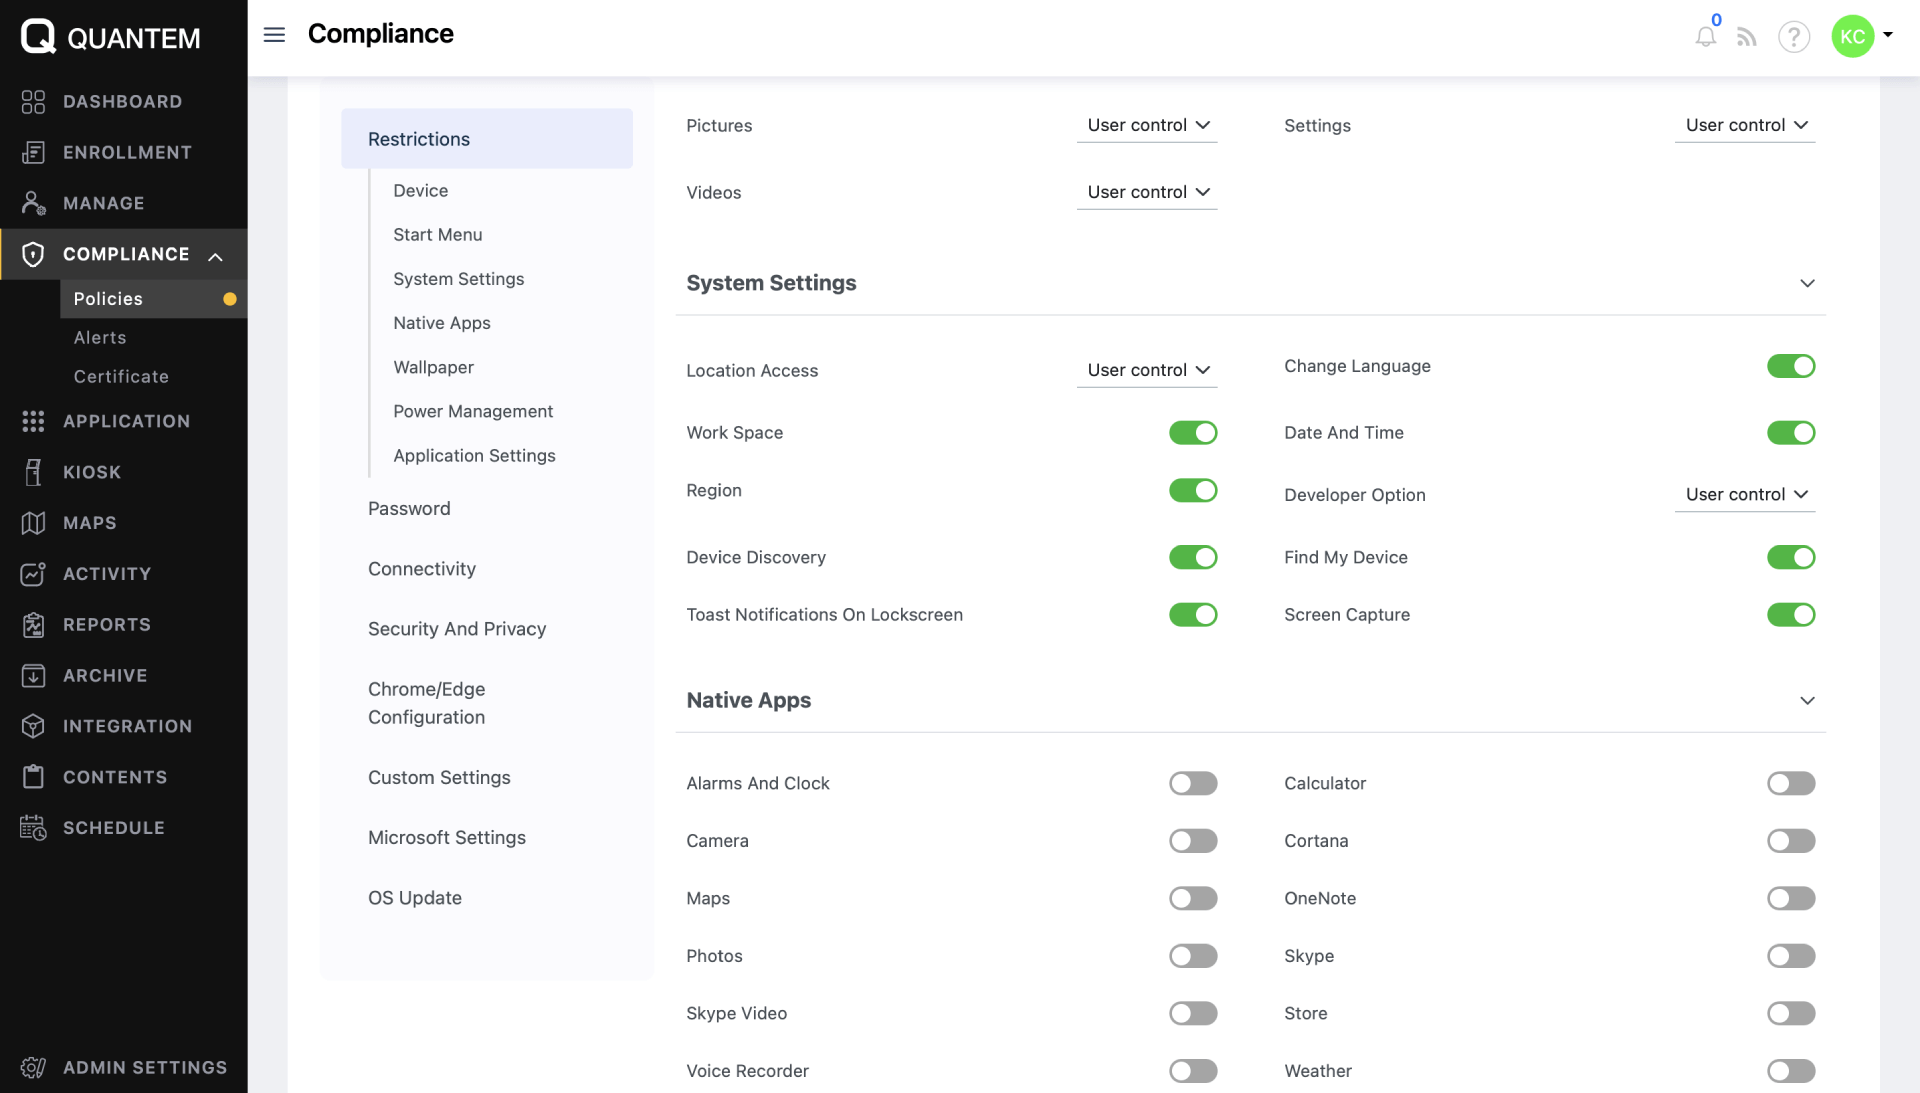Open the Location Access dropdown
1920x1093 pixels.
click(x=1147, y=370)
